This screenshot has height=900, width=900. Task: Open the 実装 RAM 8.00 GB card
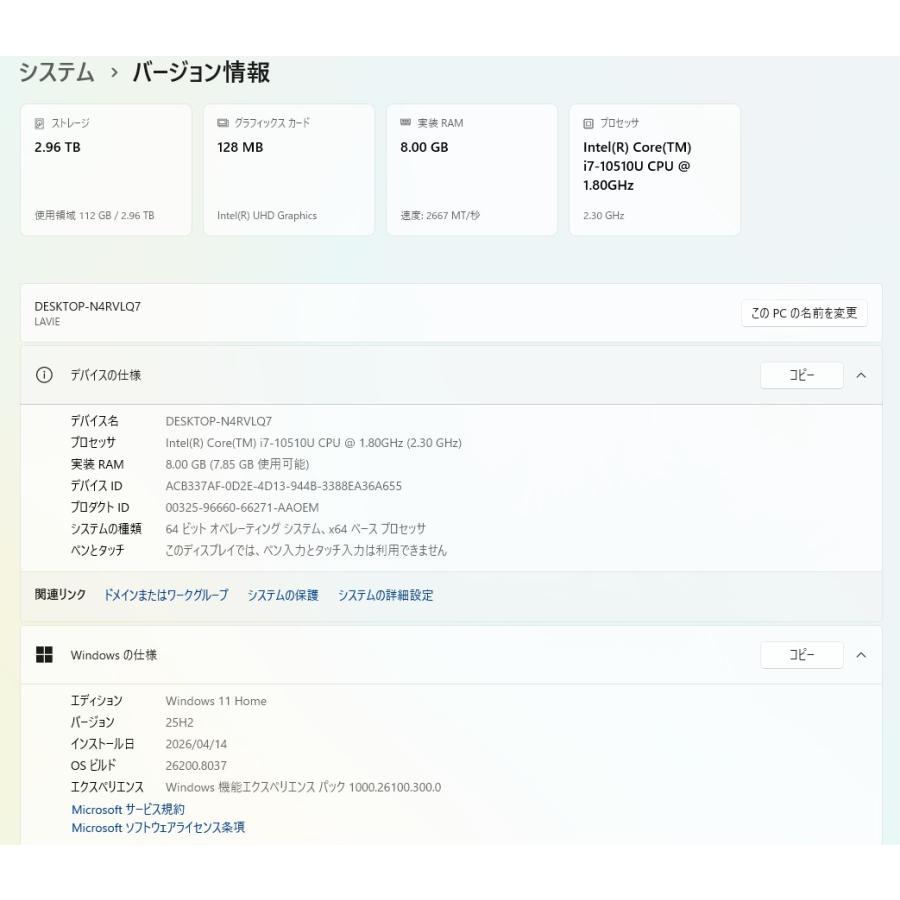[x=472, y=170]
